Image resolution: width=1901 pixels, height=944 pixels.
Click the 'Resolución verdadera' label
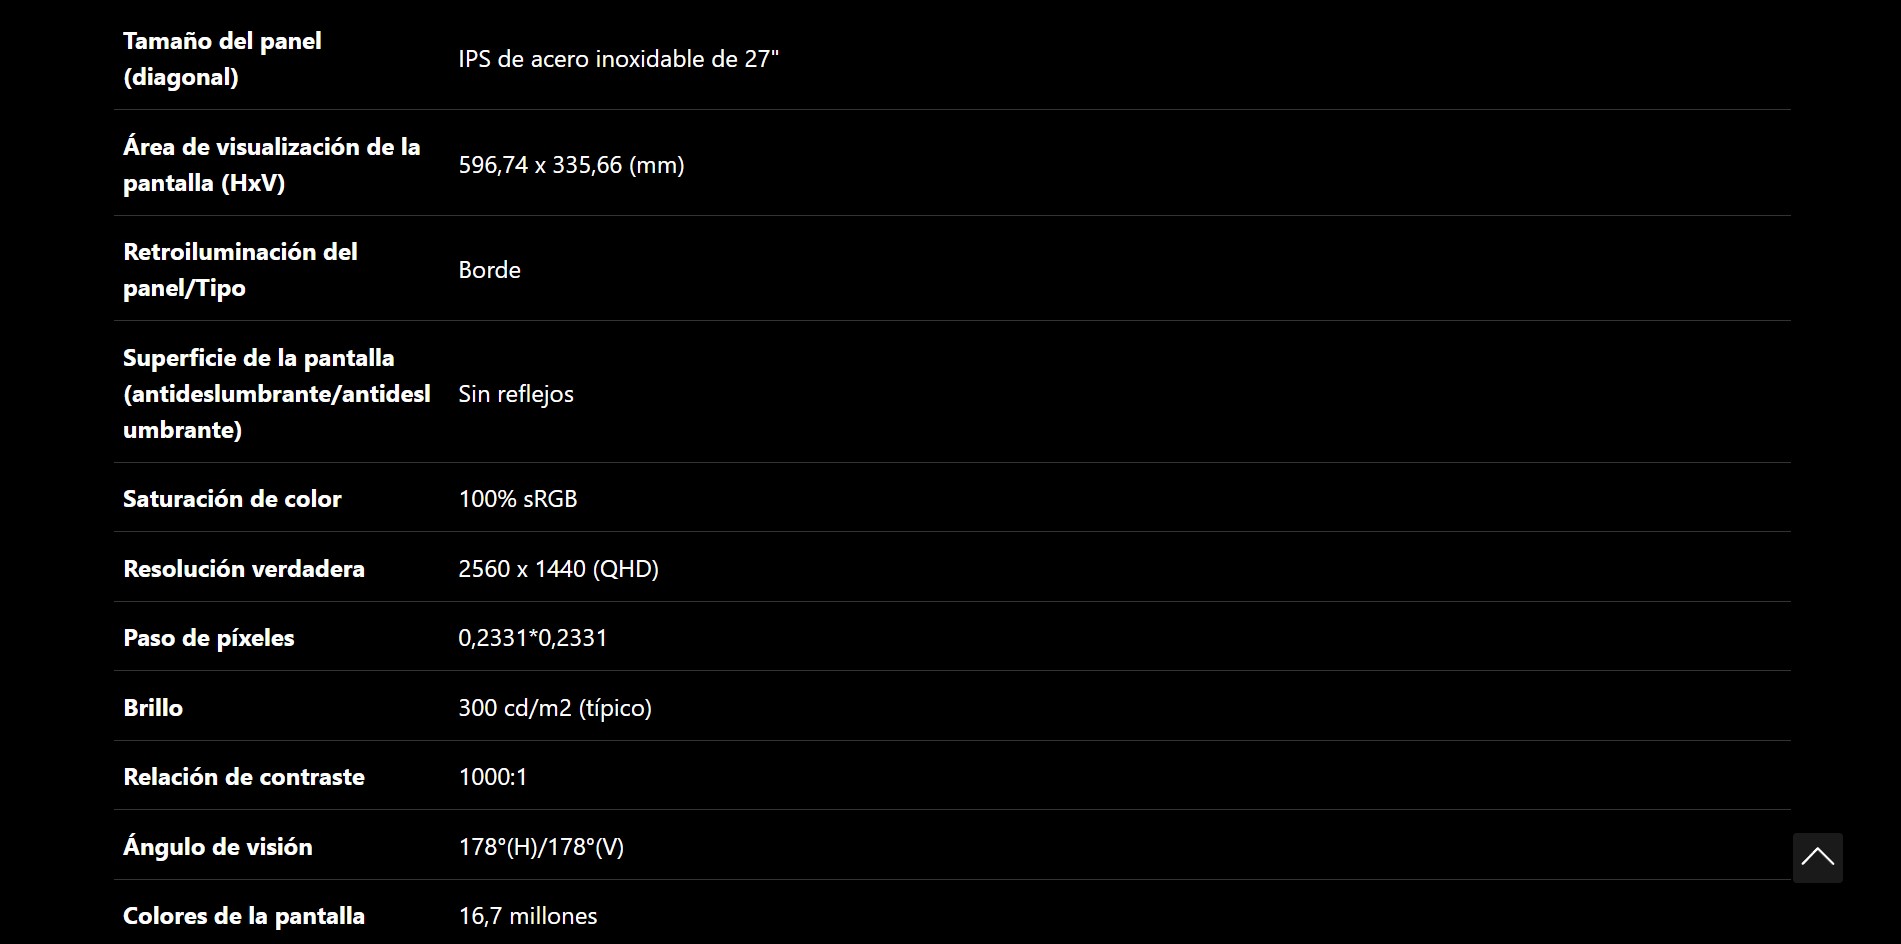click(244, 569)
